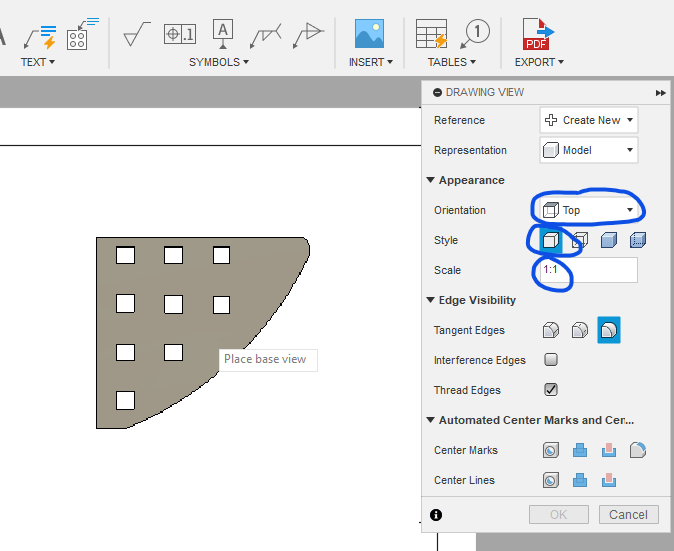This screenshot has height=551, width=674.
Task: Click the Scale input field
Action: point(588,270)
